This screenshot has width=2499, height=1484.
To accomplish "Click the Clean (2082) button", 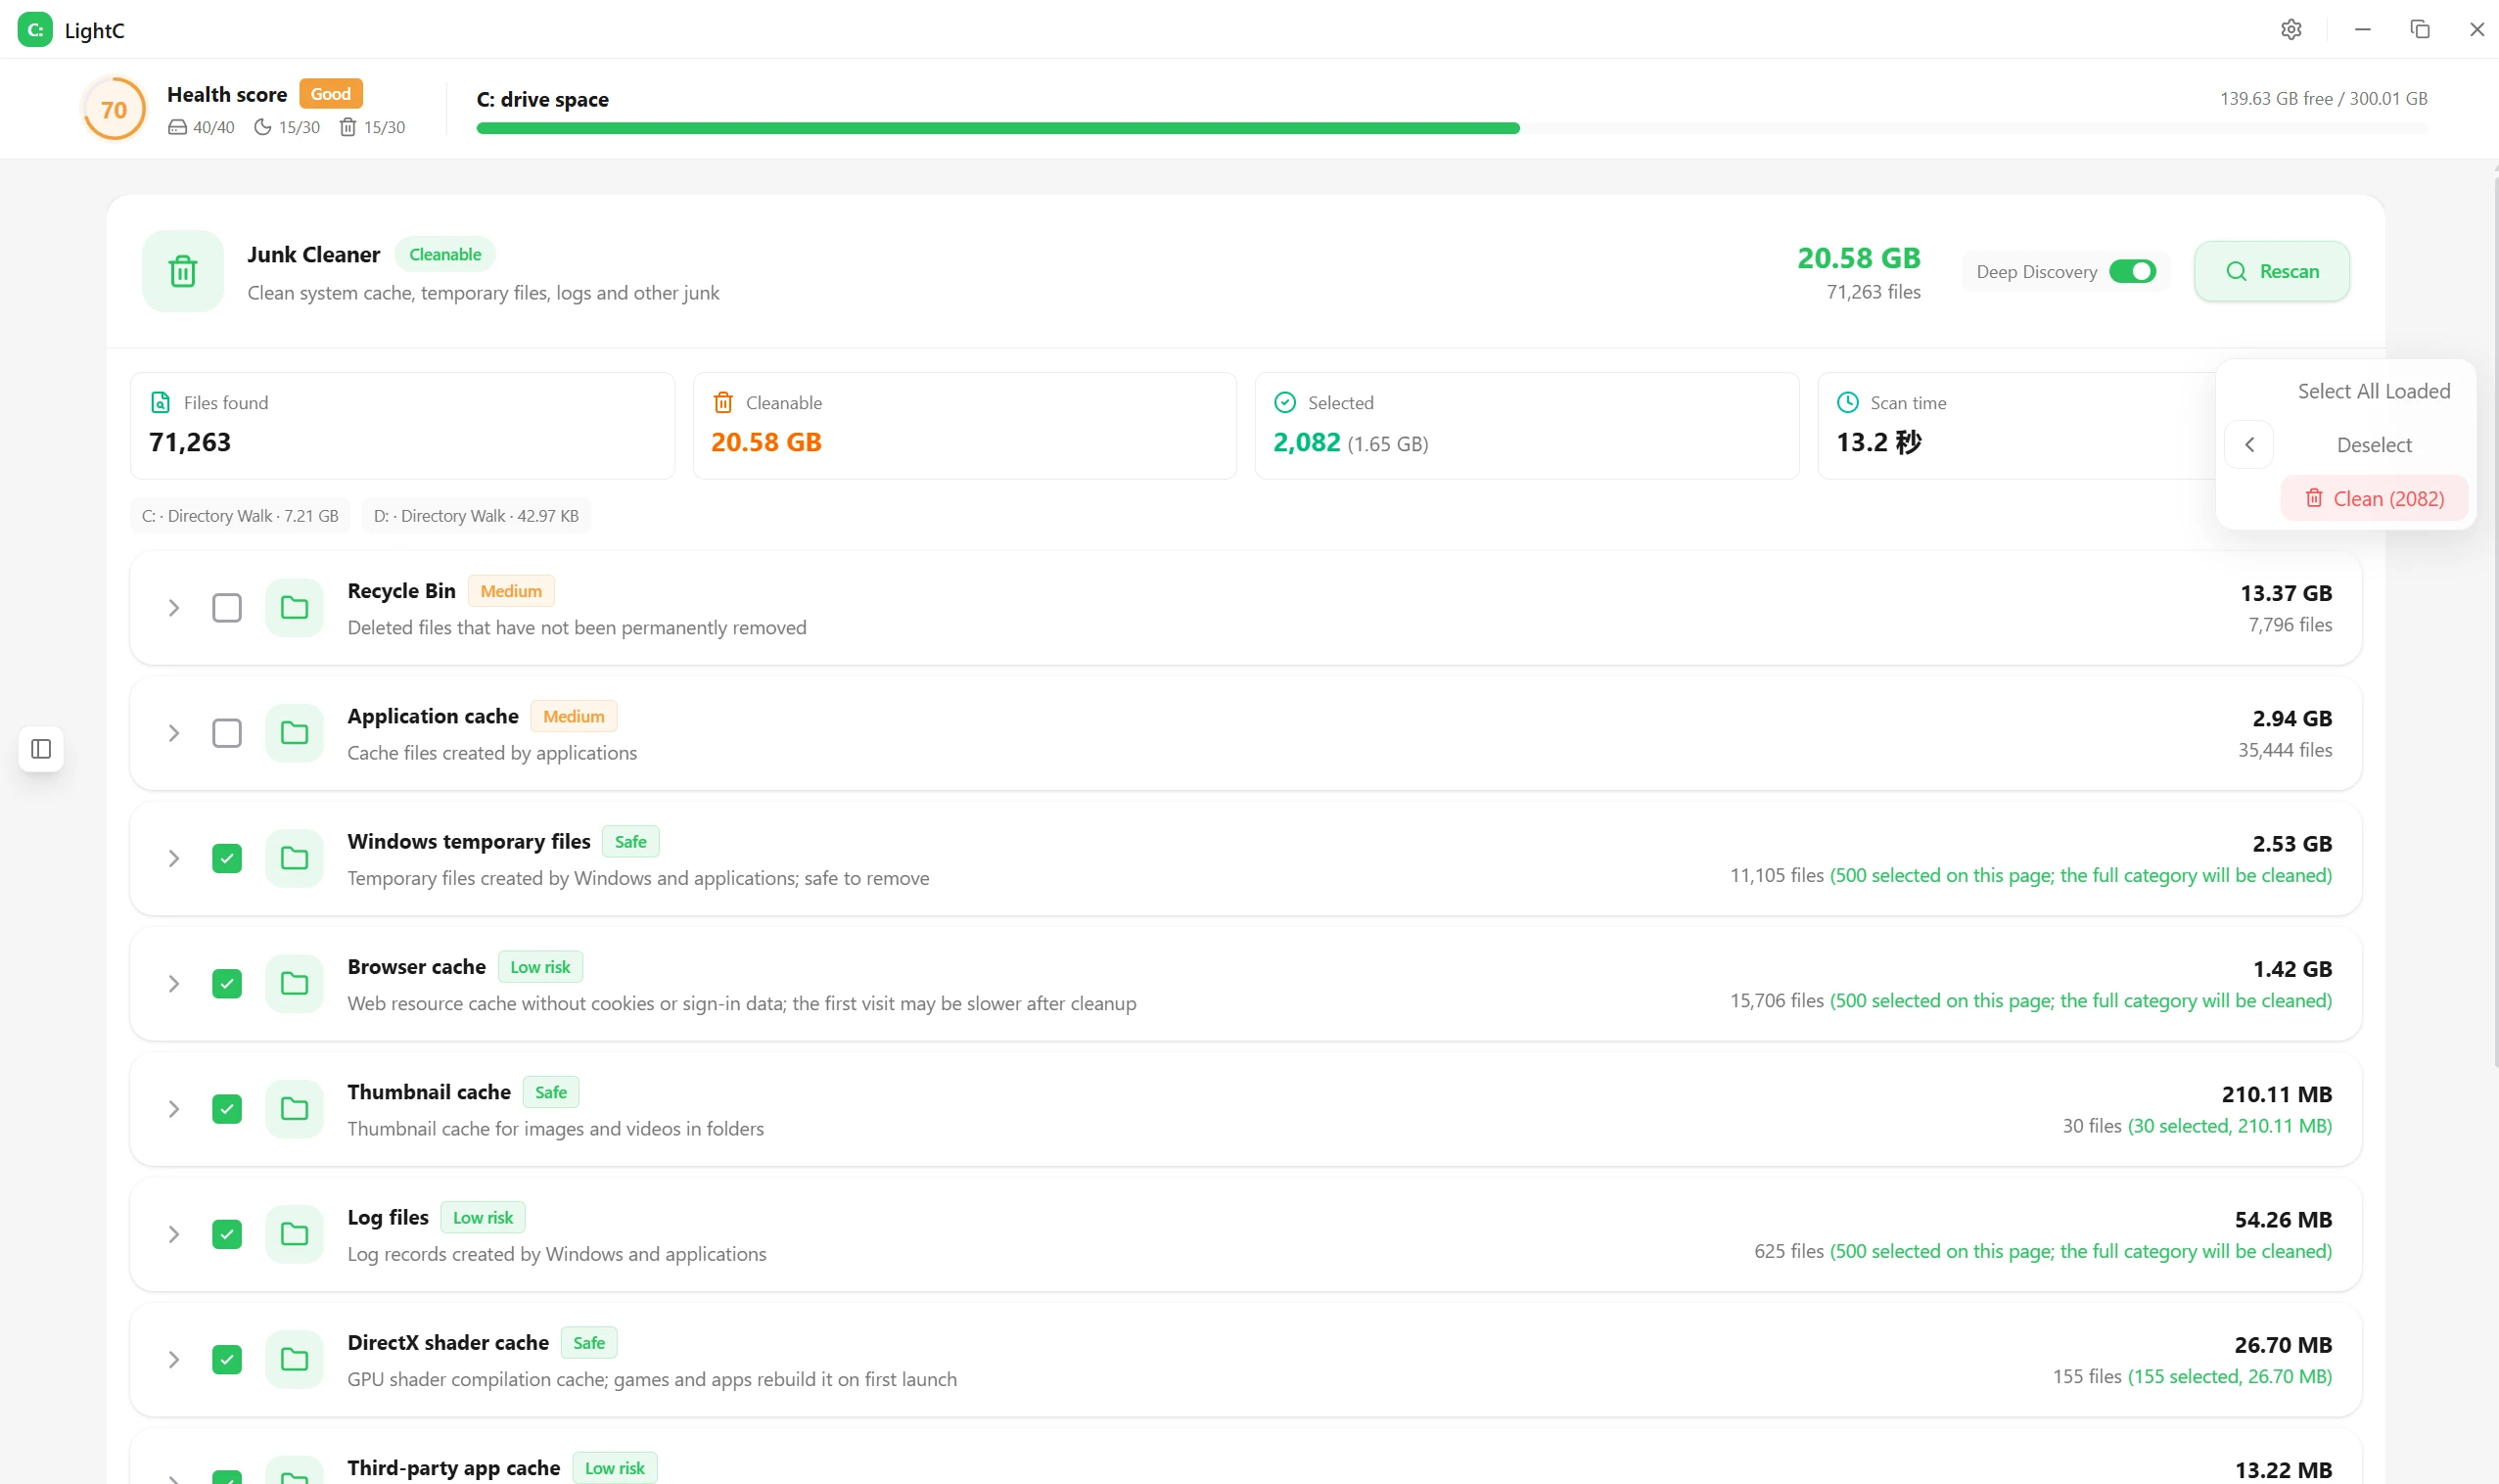I will coord(2374,498).
